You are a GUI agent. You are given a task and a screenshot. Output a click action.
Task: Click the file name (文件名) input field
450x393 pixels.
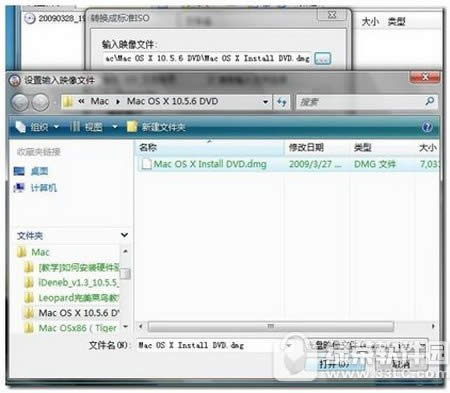213,345
